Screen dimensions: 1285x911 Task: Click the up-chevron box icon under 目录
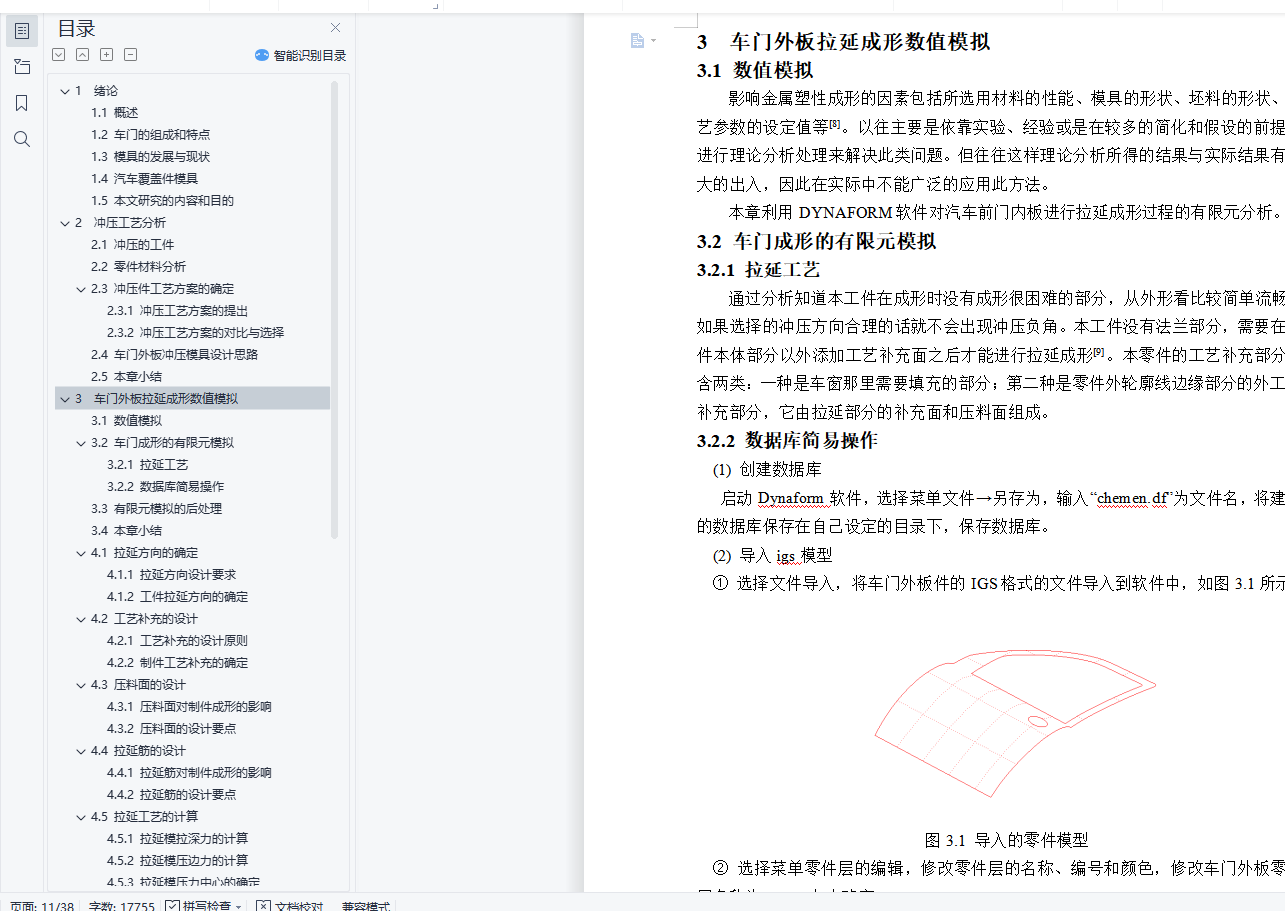tap(83, 55)
